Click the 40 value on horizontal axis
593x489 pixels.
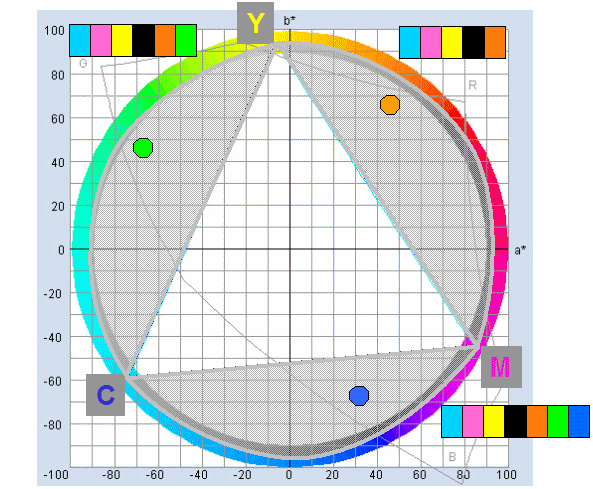(x=377, y=475)
